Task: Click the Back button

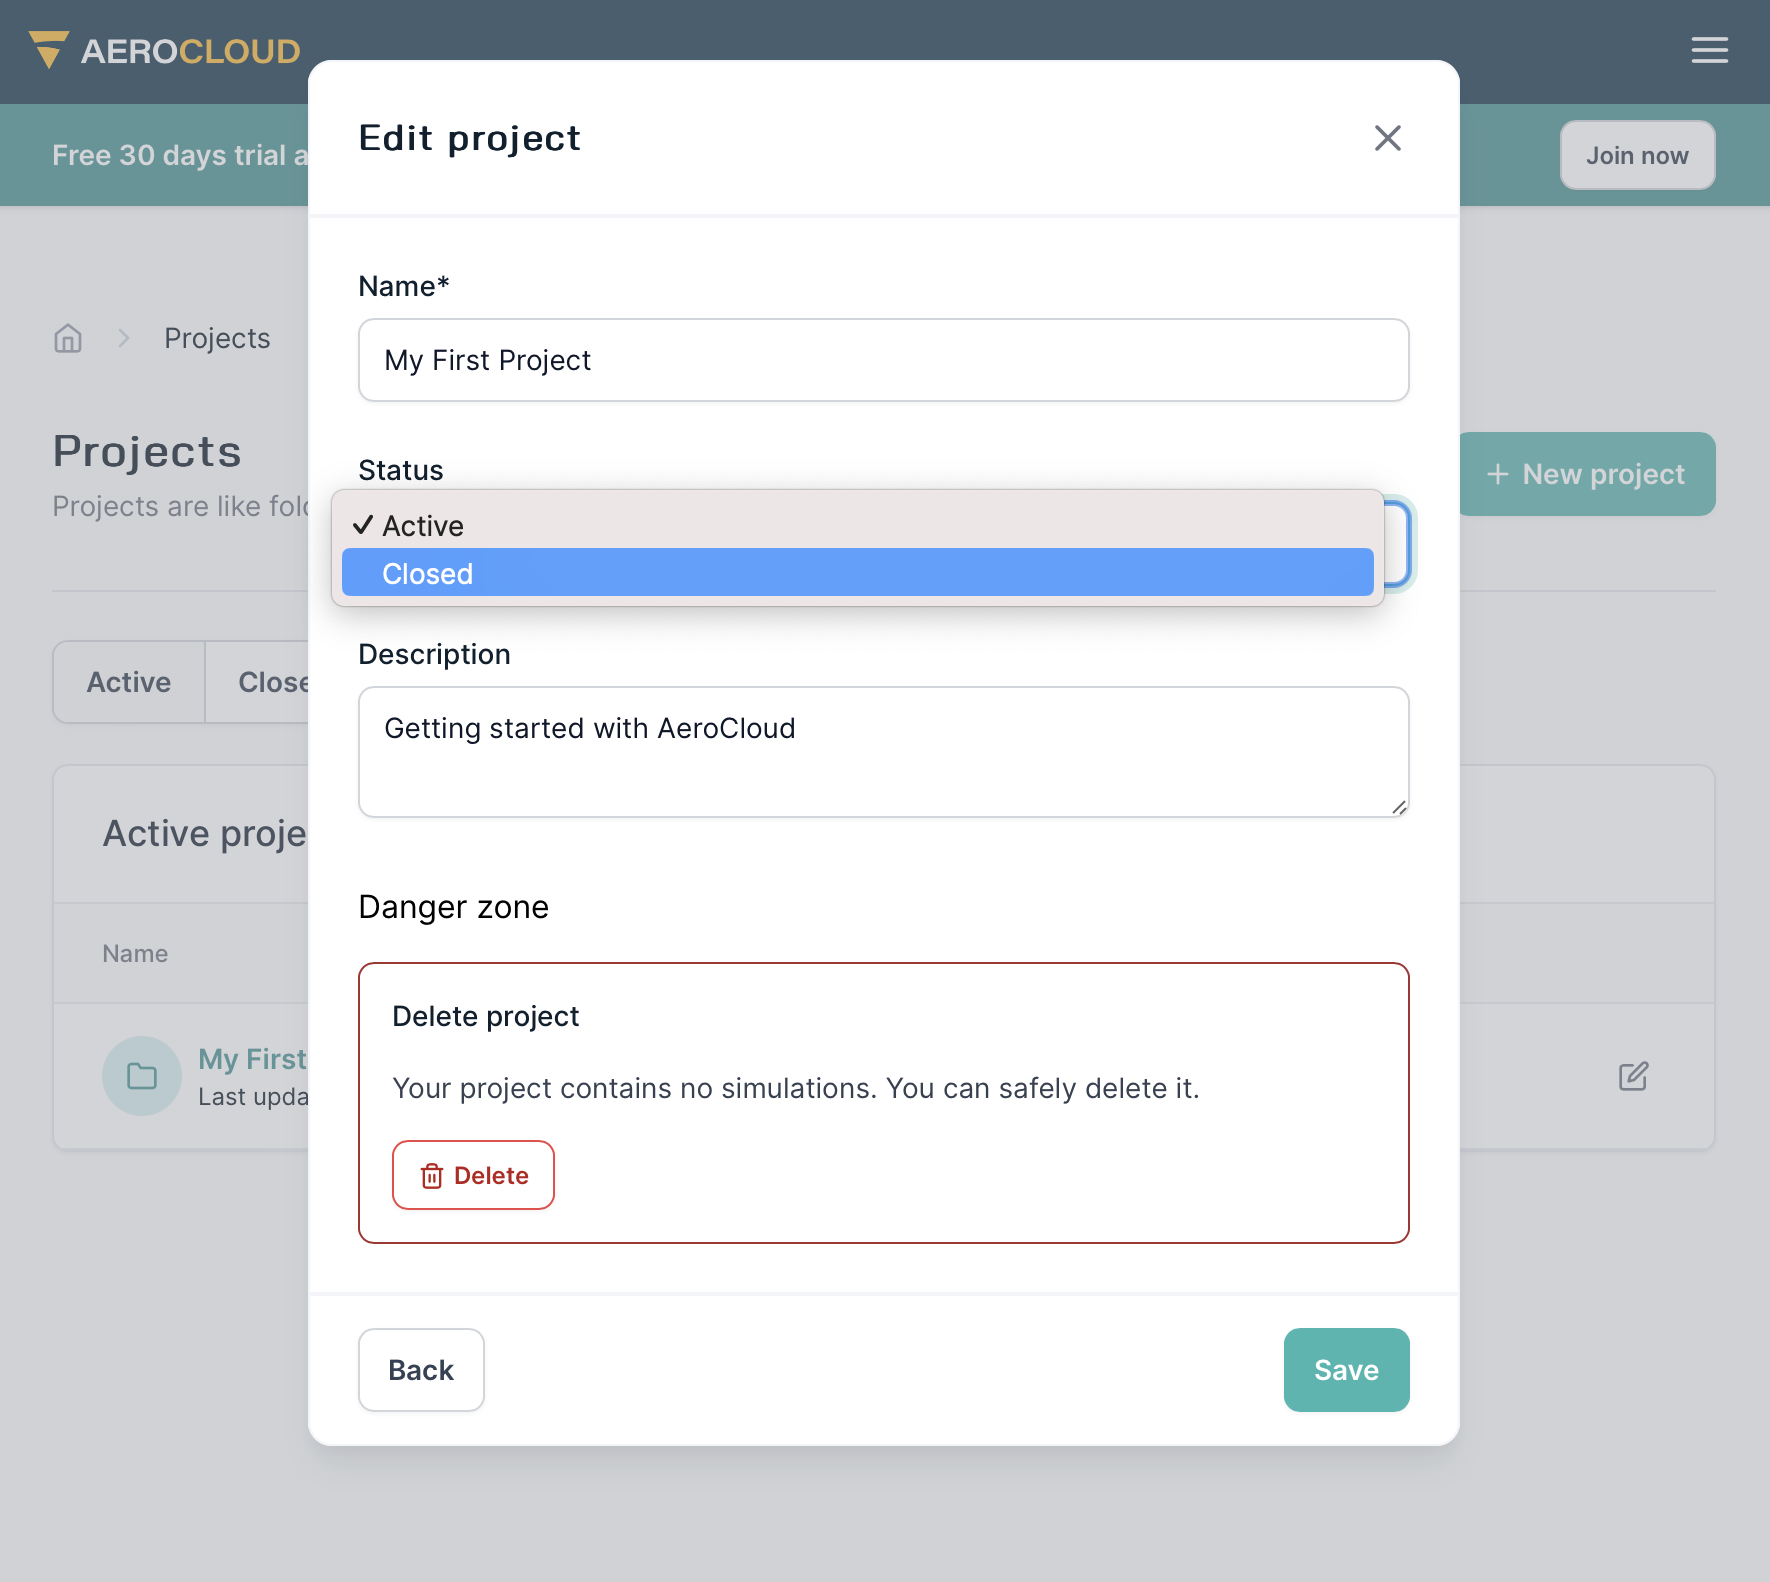Action: [421, 1370]
